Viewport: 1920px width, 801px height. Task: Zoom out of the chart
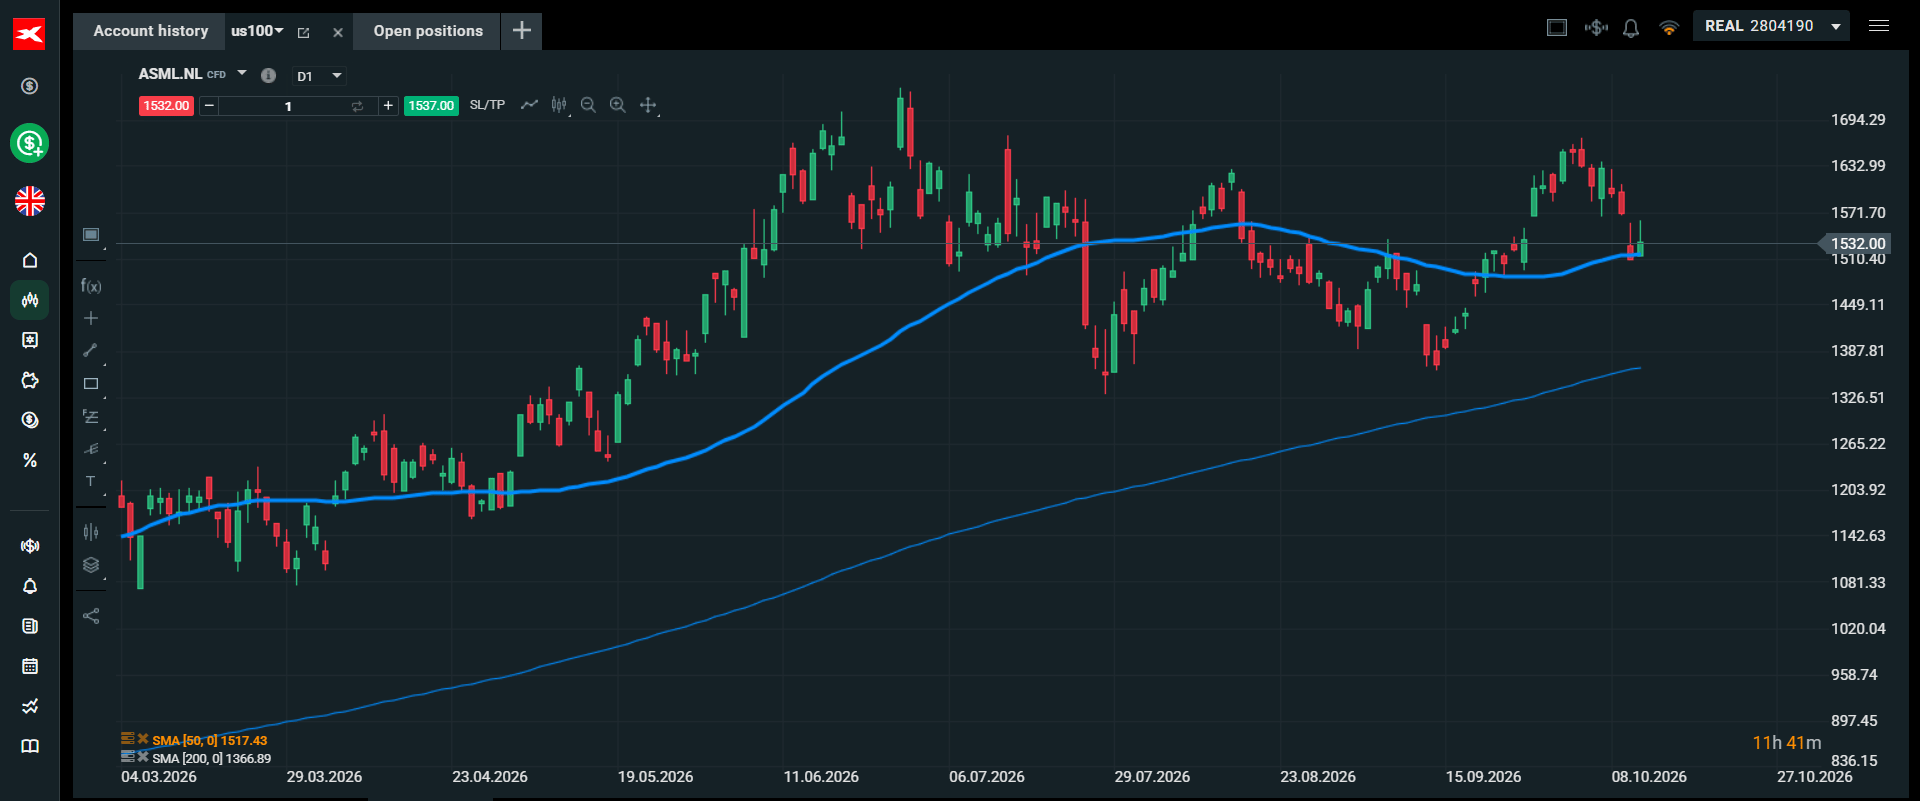588,105
